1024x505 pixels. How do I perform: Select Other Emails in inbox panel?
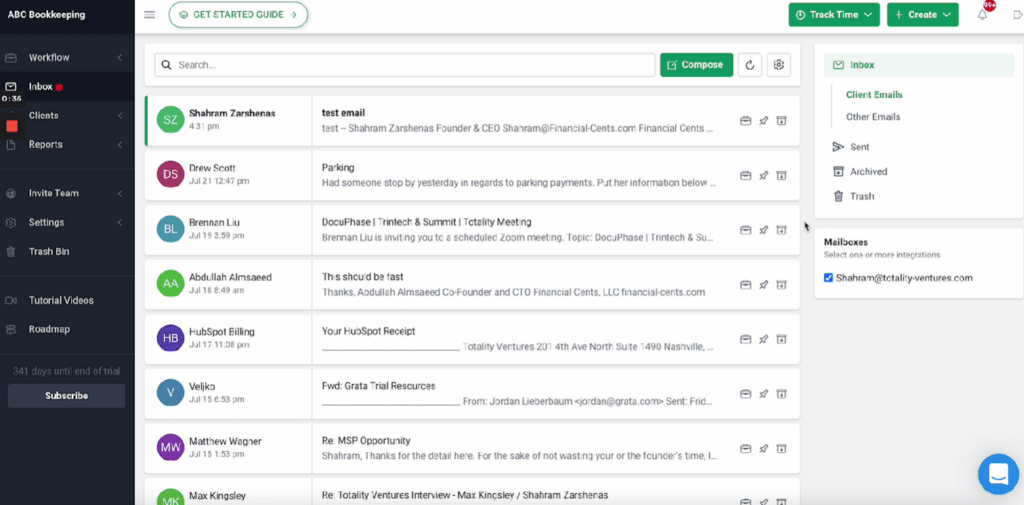(873, 117)
